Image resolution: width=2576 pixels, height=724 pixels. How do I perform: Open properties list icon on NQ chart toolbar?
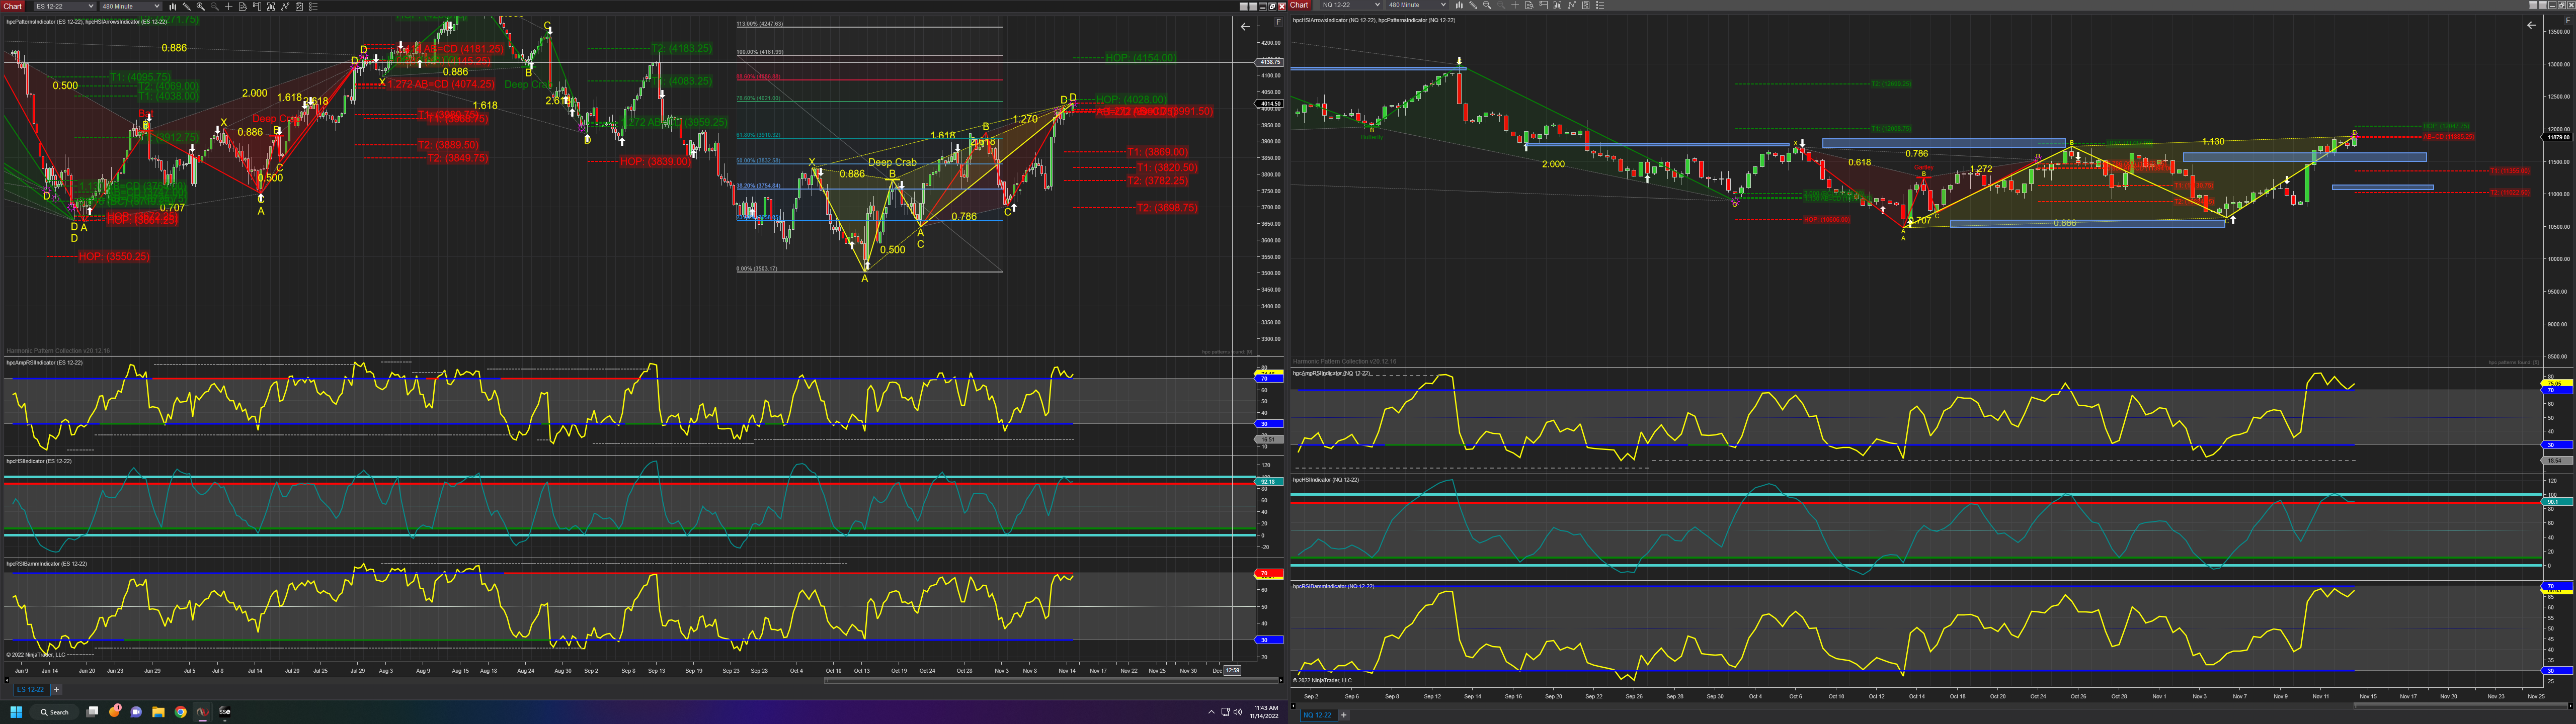(1600, 5)
